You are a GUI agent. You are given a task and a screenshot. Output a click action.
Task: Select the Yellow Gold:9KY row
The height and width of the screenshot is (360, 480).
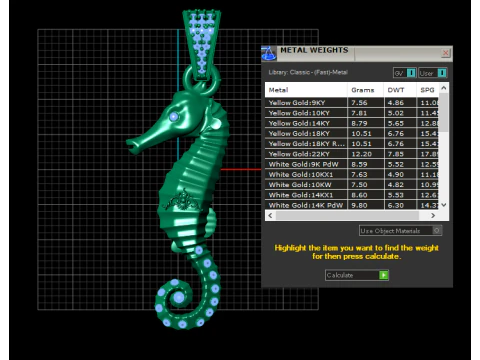[352, 103]
